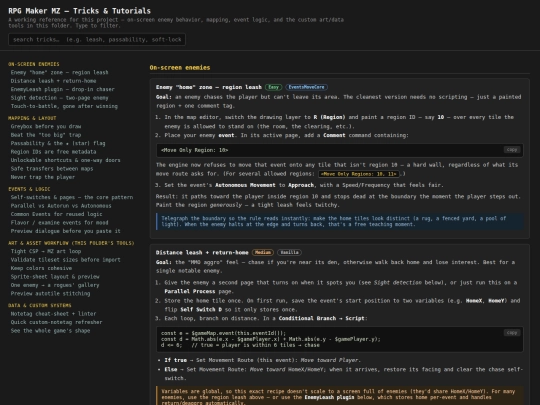Click 'ON-SCREEN ENEMIES' sidebar category header
Screen dimensions: 540x405
pyautogui.click(x=34, y=64)
